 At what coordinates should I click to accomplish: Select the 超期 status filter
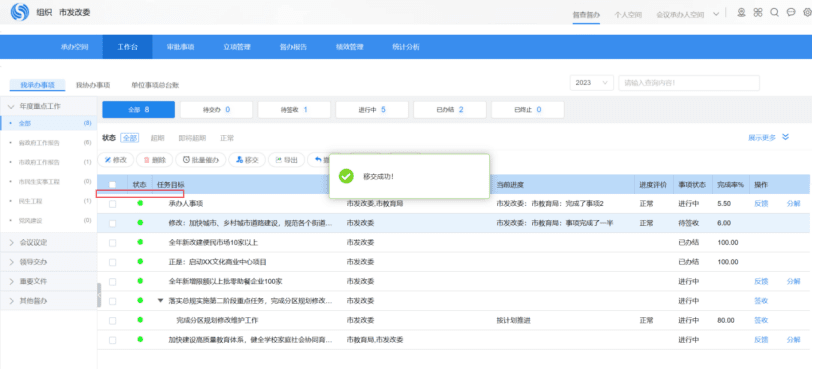coord(158,138)
